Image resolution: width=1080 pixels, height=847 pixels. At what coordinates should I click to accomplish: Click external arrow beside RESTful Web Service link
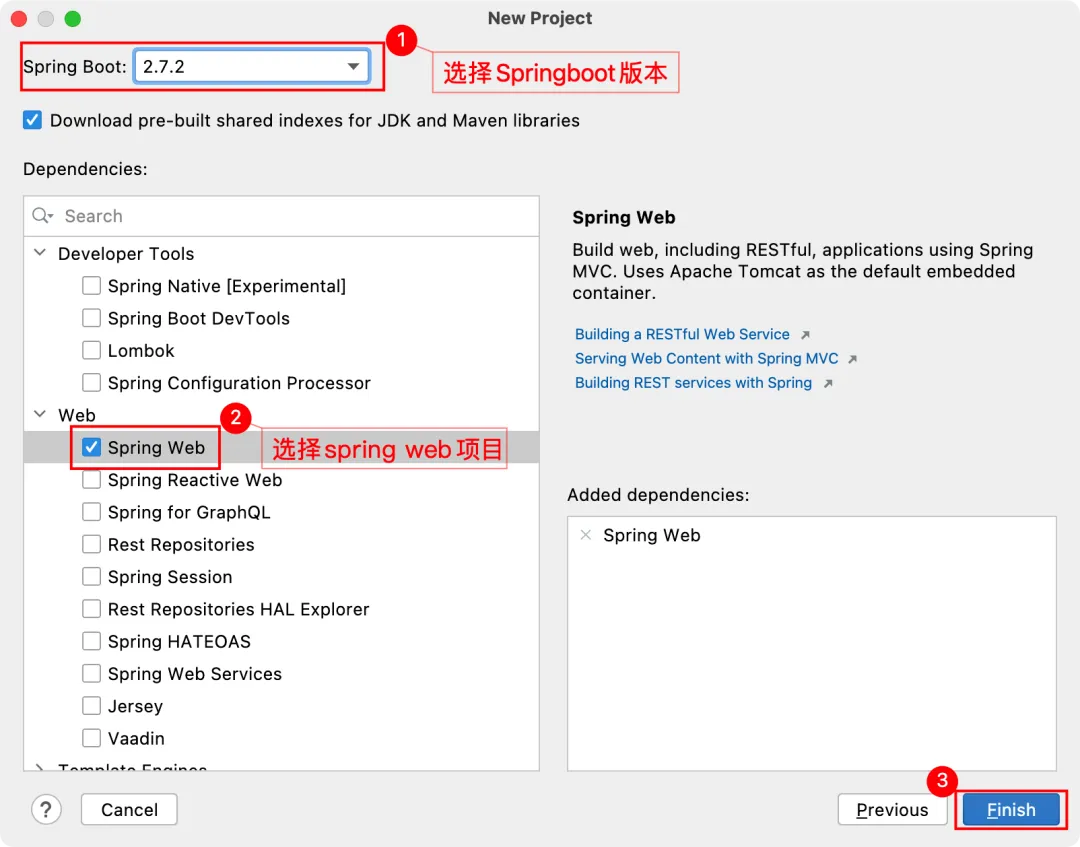(805, 335)
